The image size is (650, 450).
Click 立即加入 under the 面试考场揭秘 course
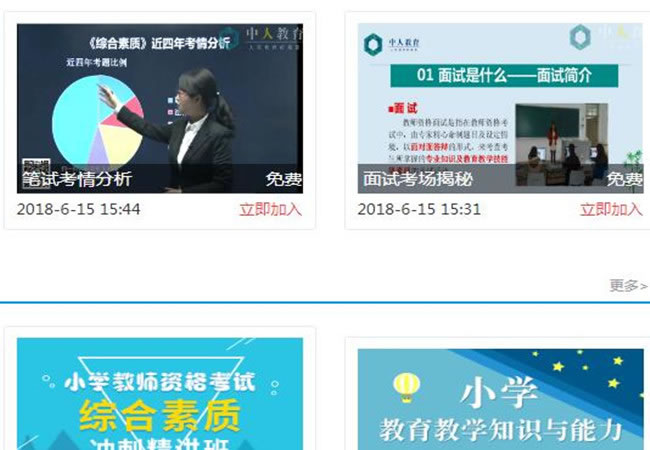pos(611,209)
